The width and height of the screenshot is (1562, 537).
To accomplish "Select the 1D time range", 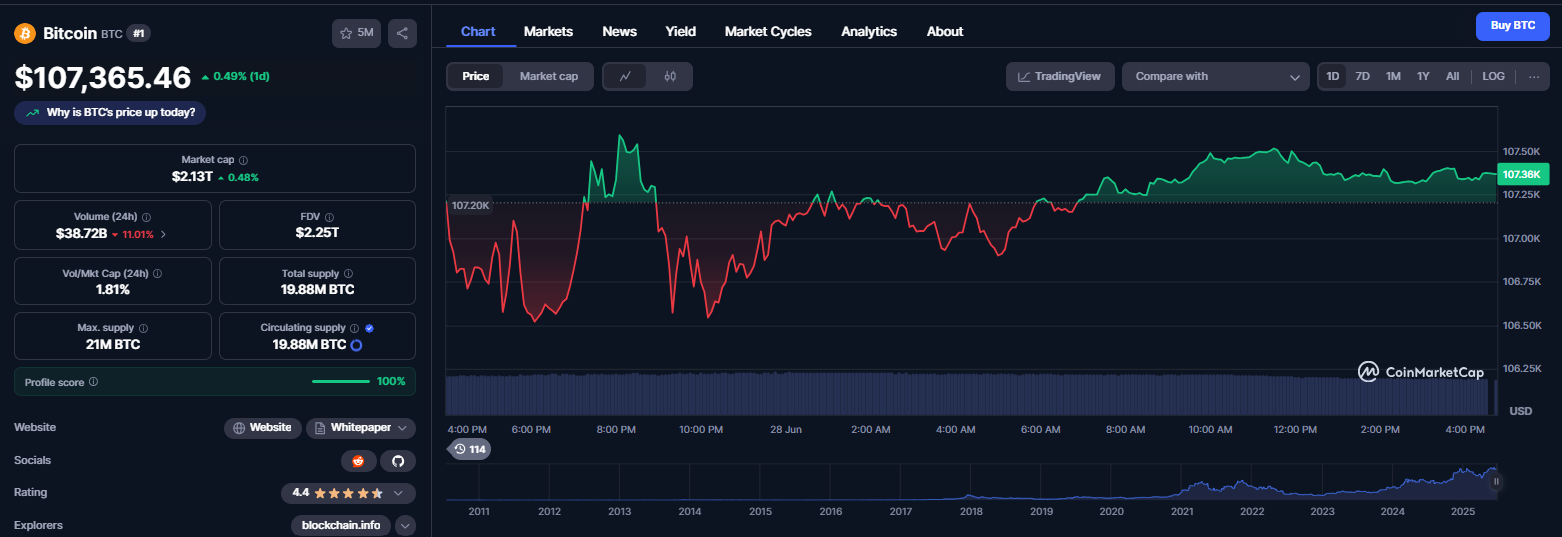I will tap(1333, 76).
